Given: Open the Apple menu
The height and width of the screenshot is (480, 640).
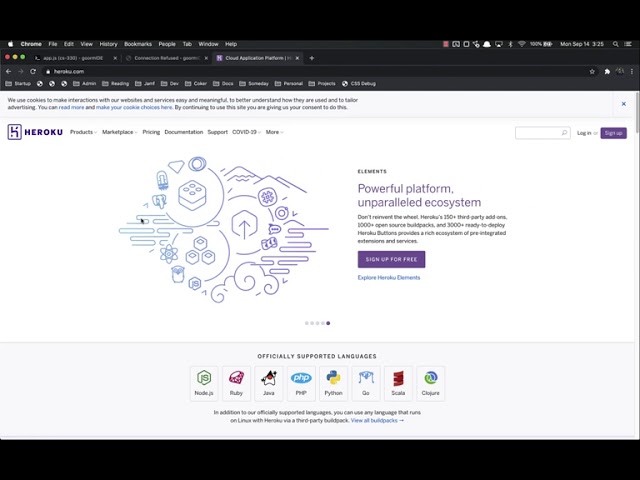Looking at the screenshot, I should 11,44.
